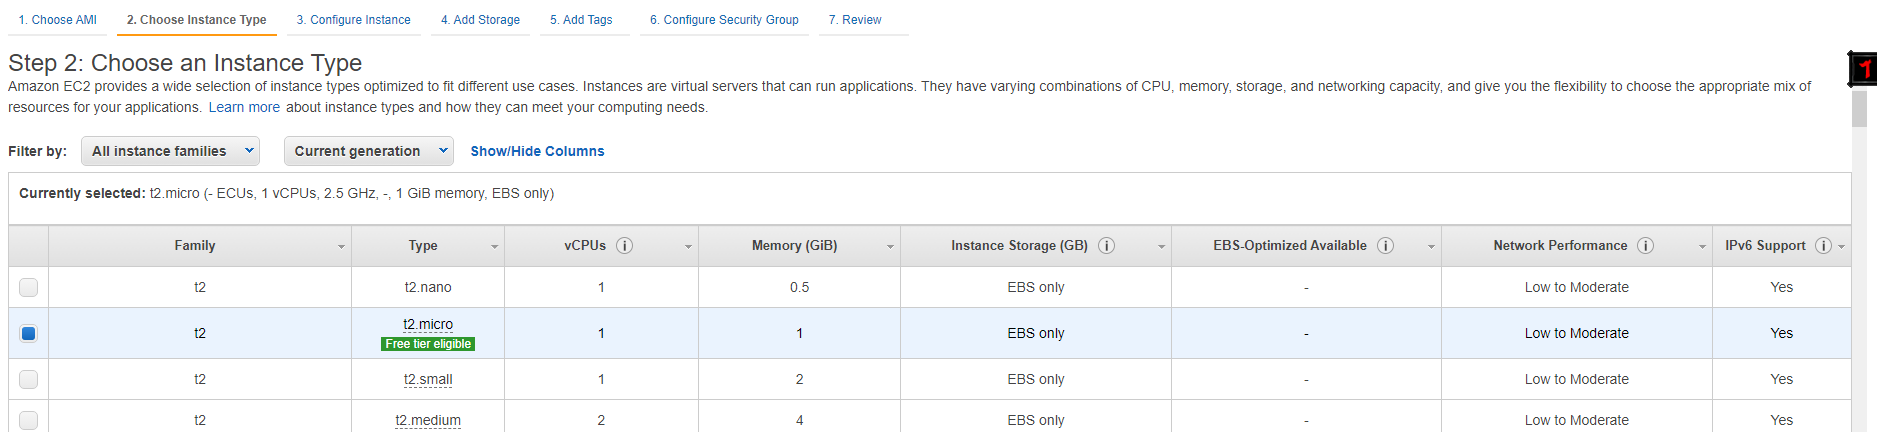Uncheck the t2.micro instance checkbox
The image size is (1877, 432).
point(29,334)
